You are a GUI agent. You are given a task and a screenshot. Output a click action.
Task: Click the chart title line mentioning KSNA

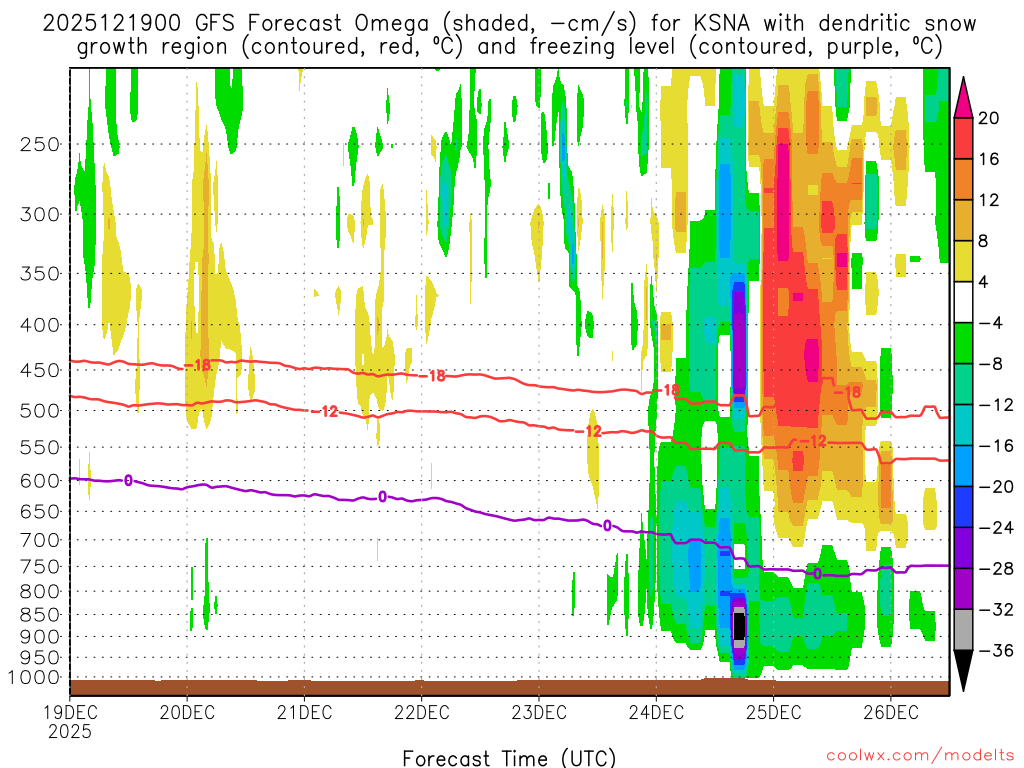coord(509,24)
